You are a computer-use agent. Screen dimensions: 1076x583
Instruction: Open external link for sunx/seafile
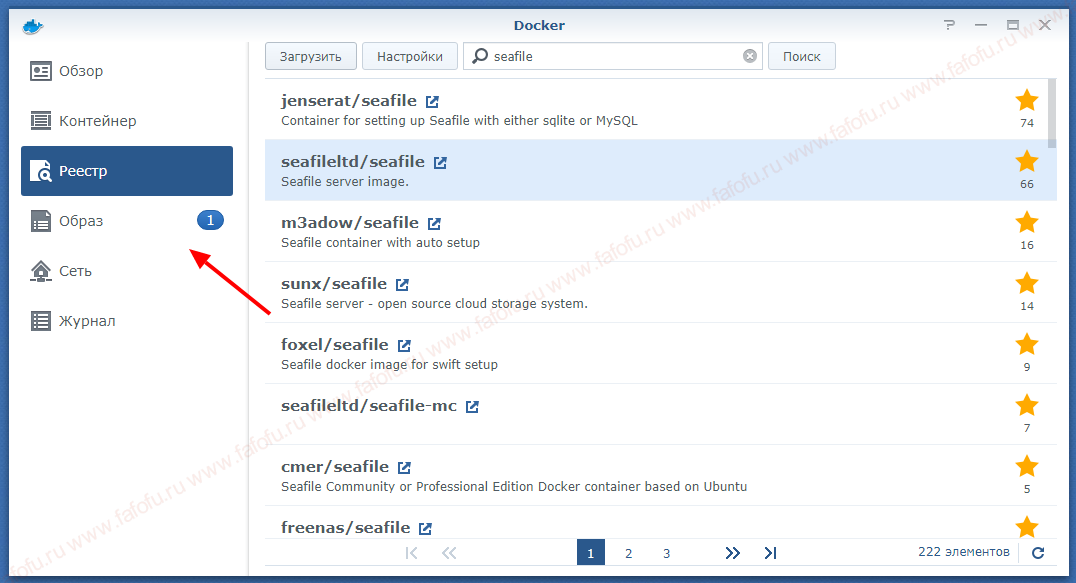click(x=403, y=285)
